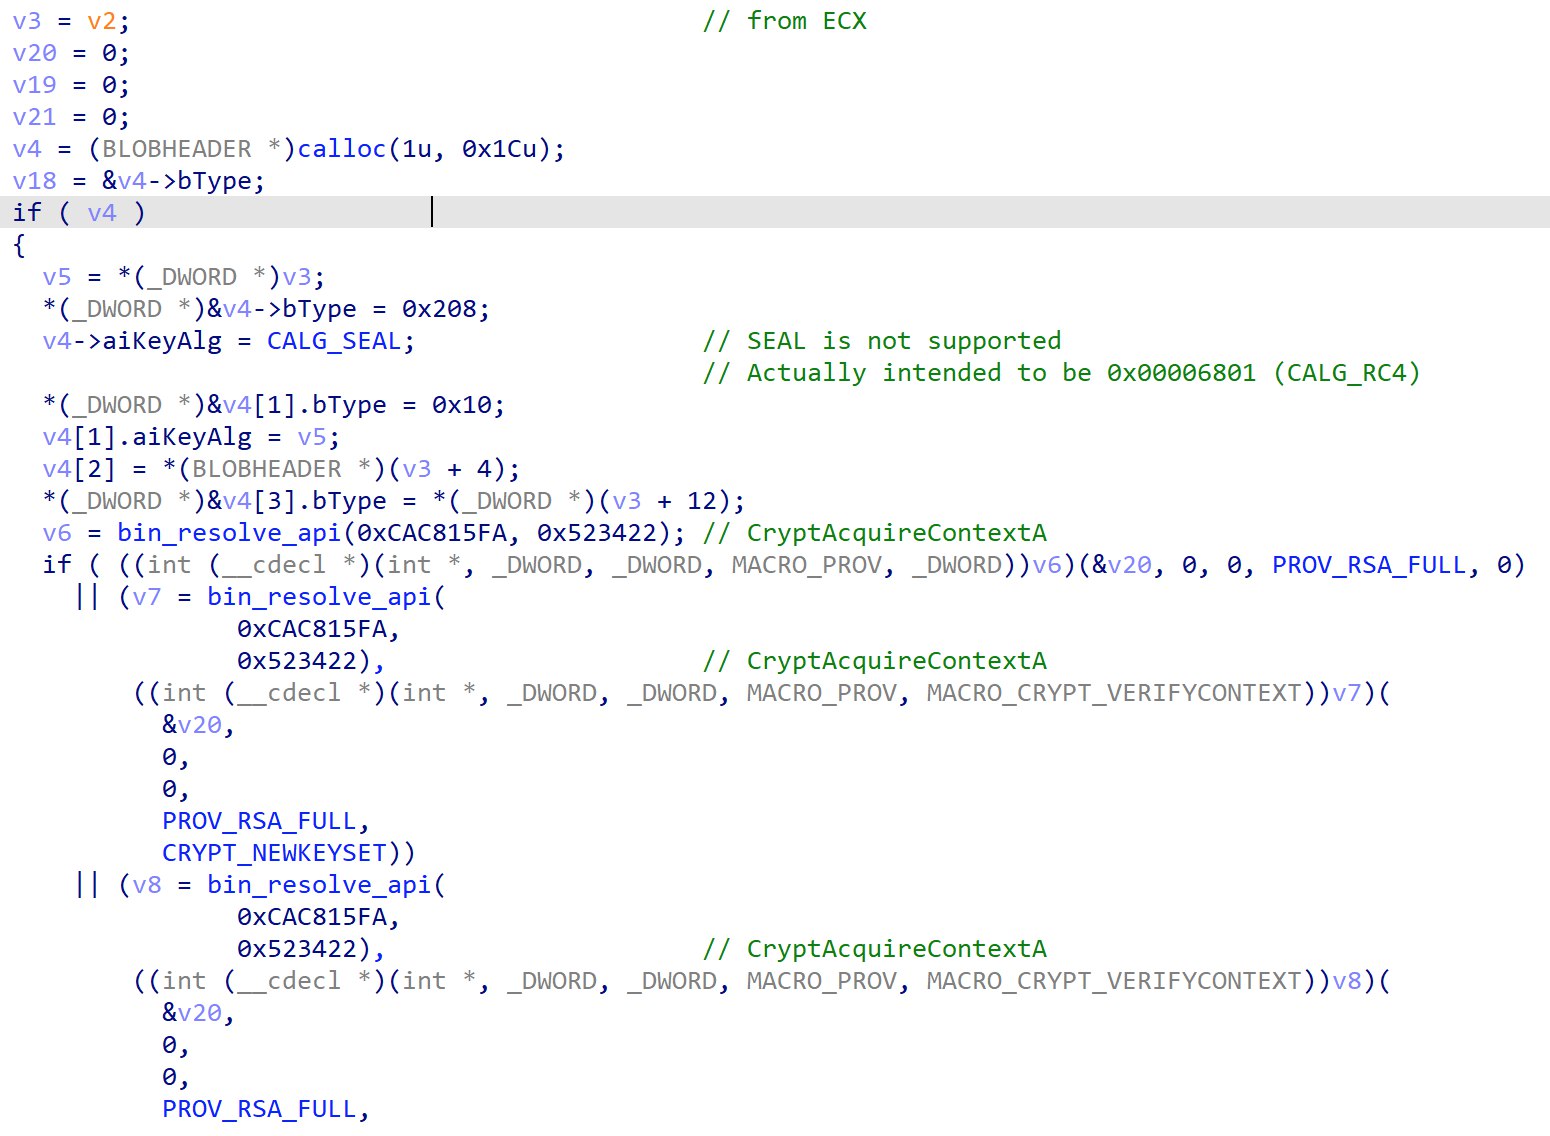Image resolution: width=1550 pixels, height=1136 pixels.
Task: Click the CryptAcquireContextA comment beside v7
Action: [x=874, y=661]
